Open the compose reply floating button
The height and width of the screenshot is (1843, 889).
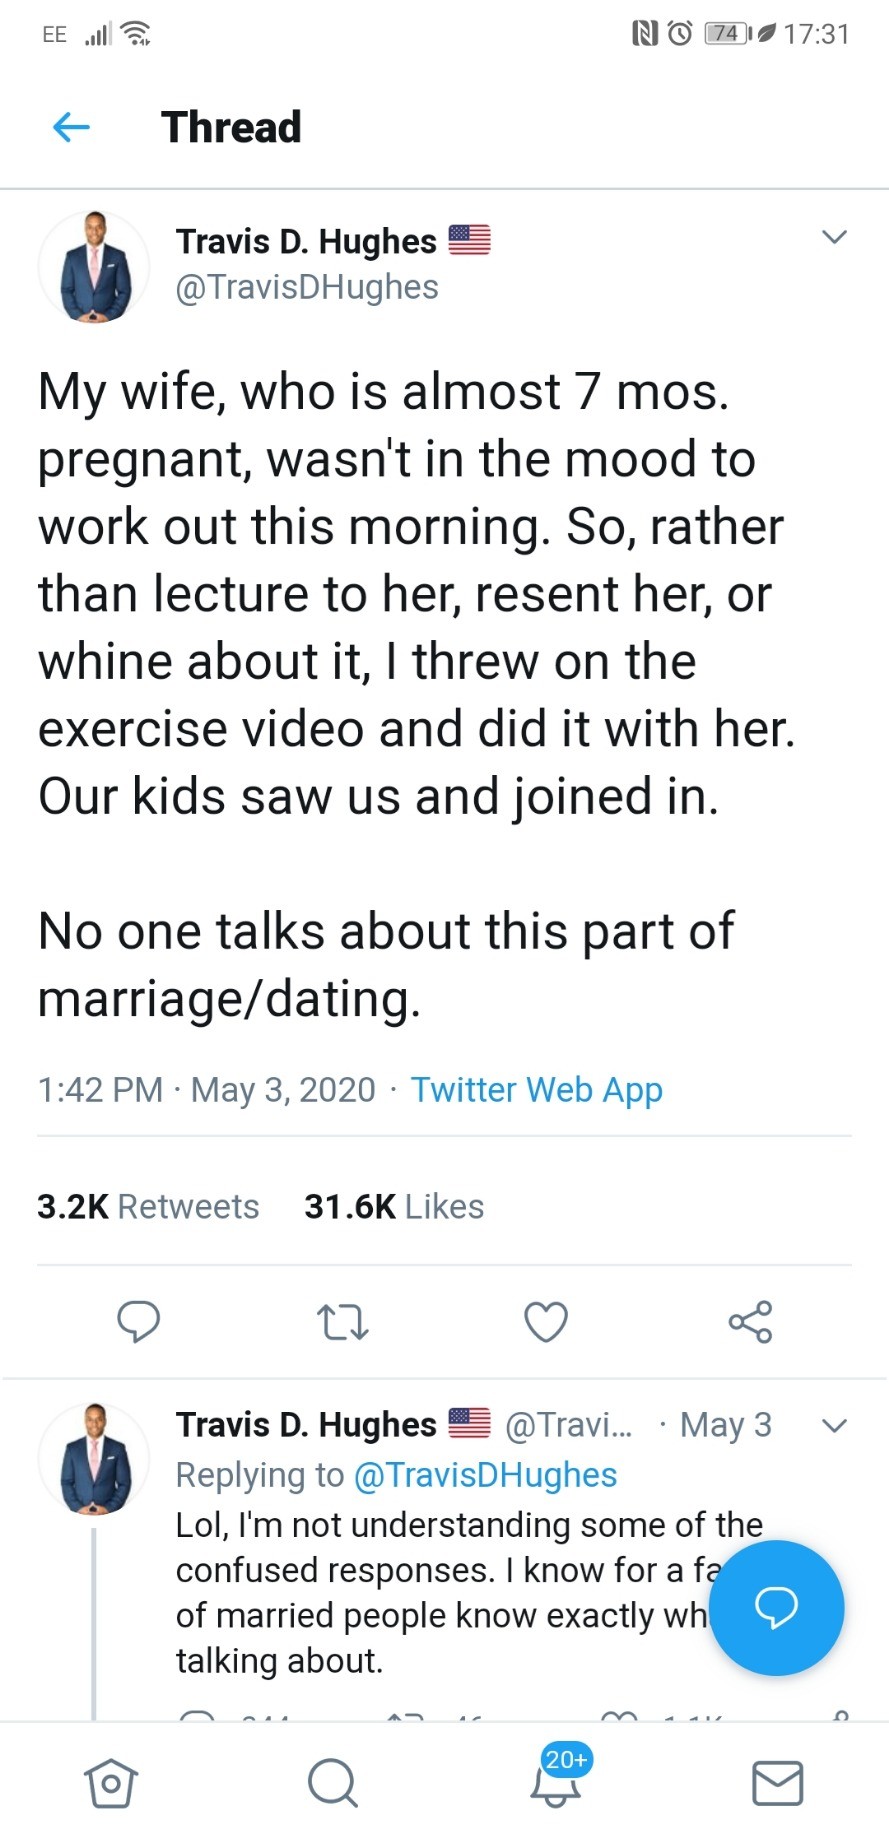(776, 1607)
